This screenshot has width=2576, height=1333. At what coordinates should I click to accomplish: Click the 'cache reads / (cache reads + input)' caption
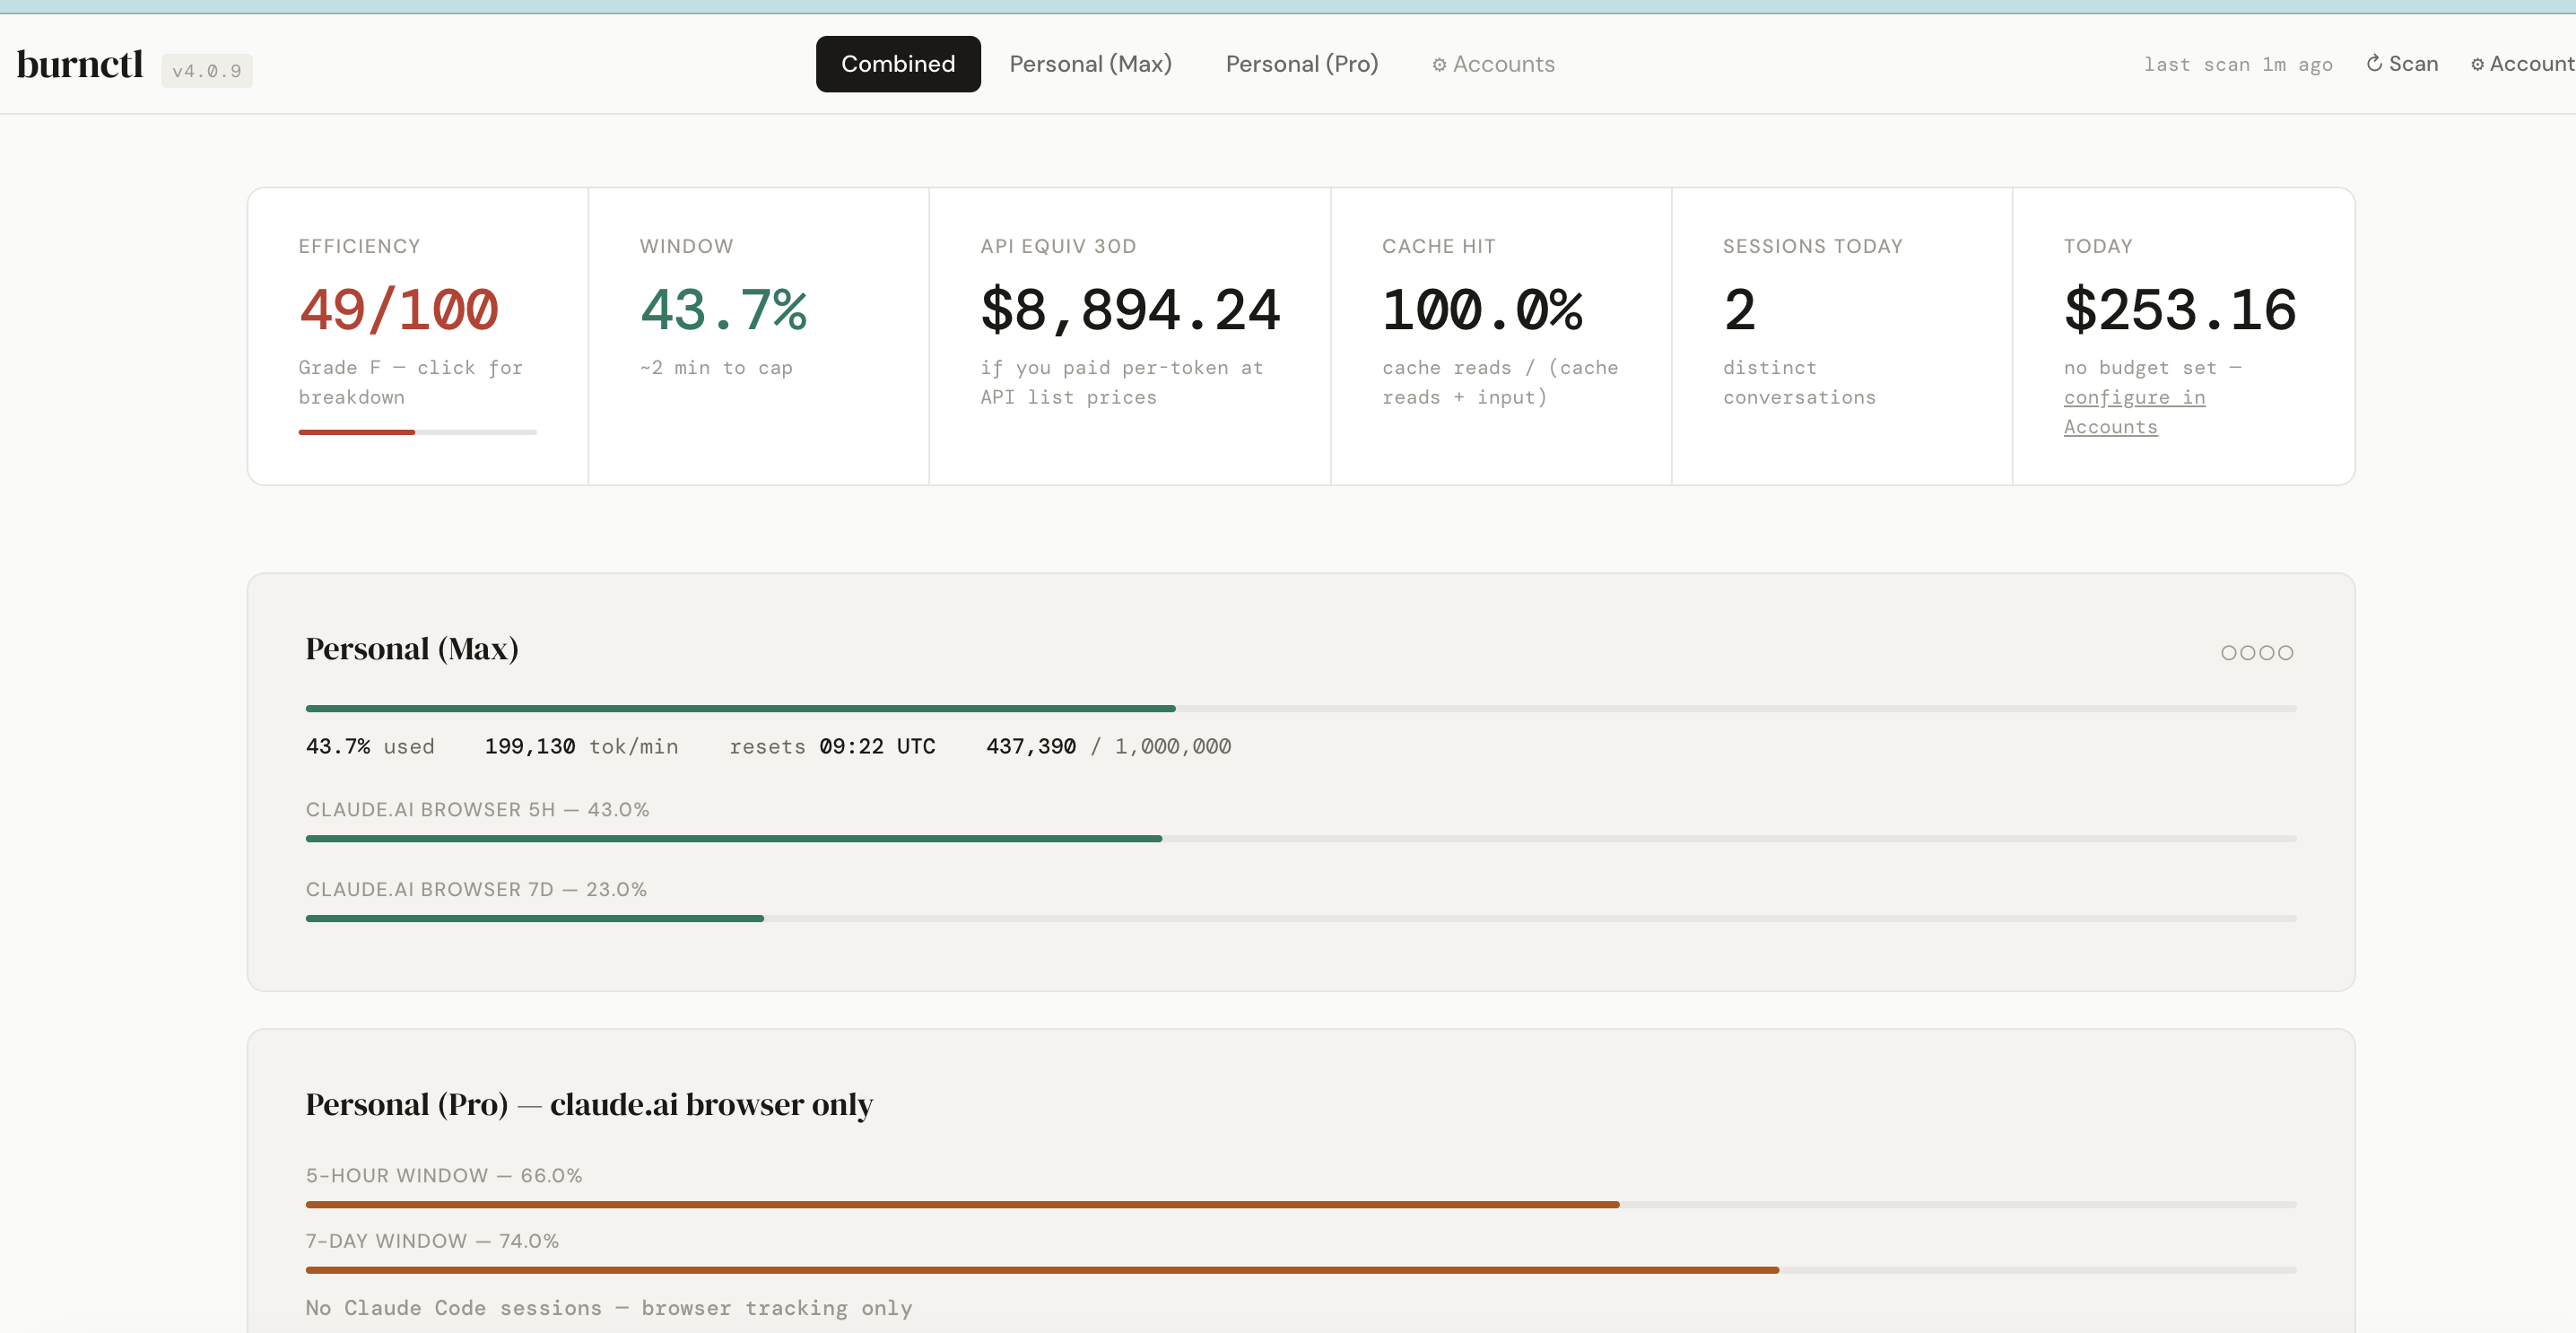point(1500,382)
